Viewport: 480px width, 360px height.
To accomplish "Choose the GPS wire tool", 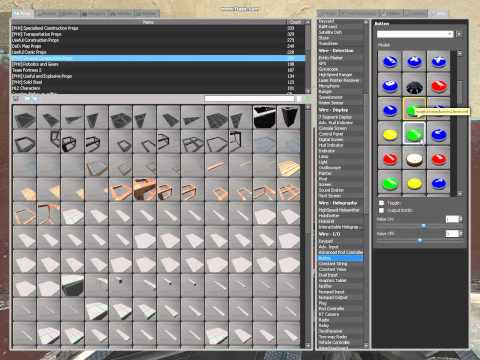I will pyautogui.click(x=339, y=63).
